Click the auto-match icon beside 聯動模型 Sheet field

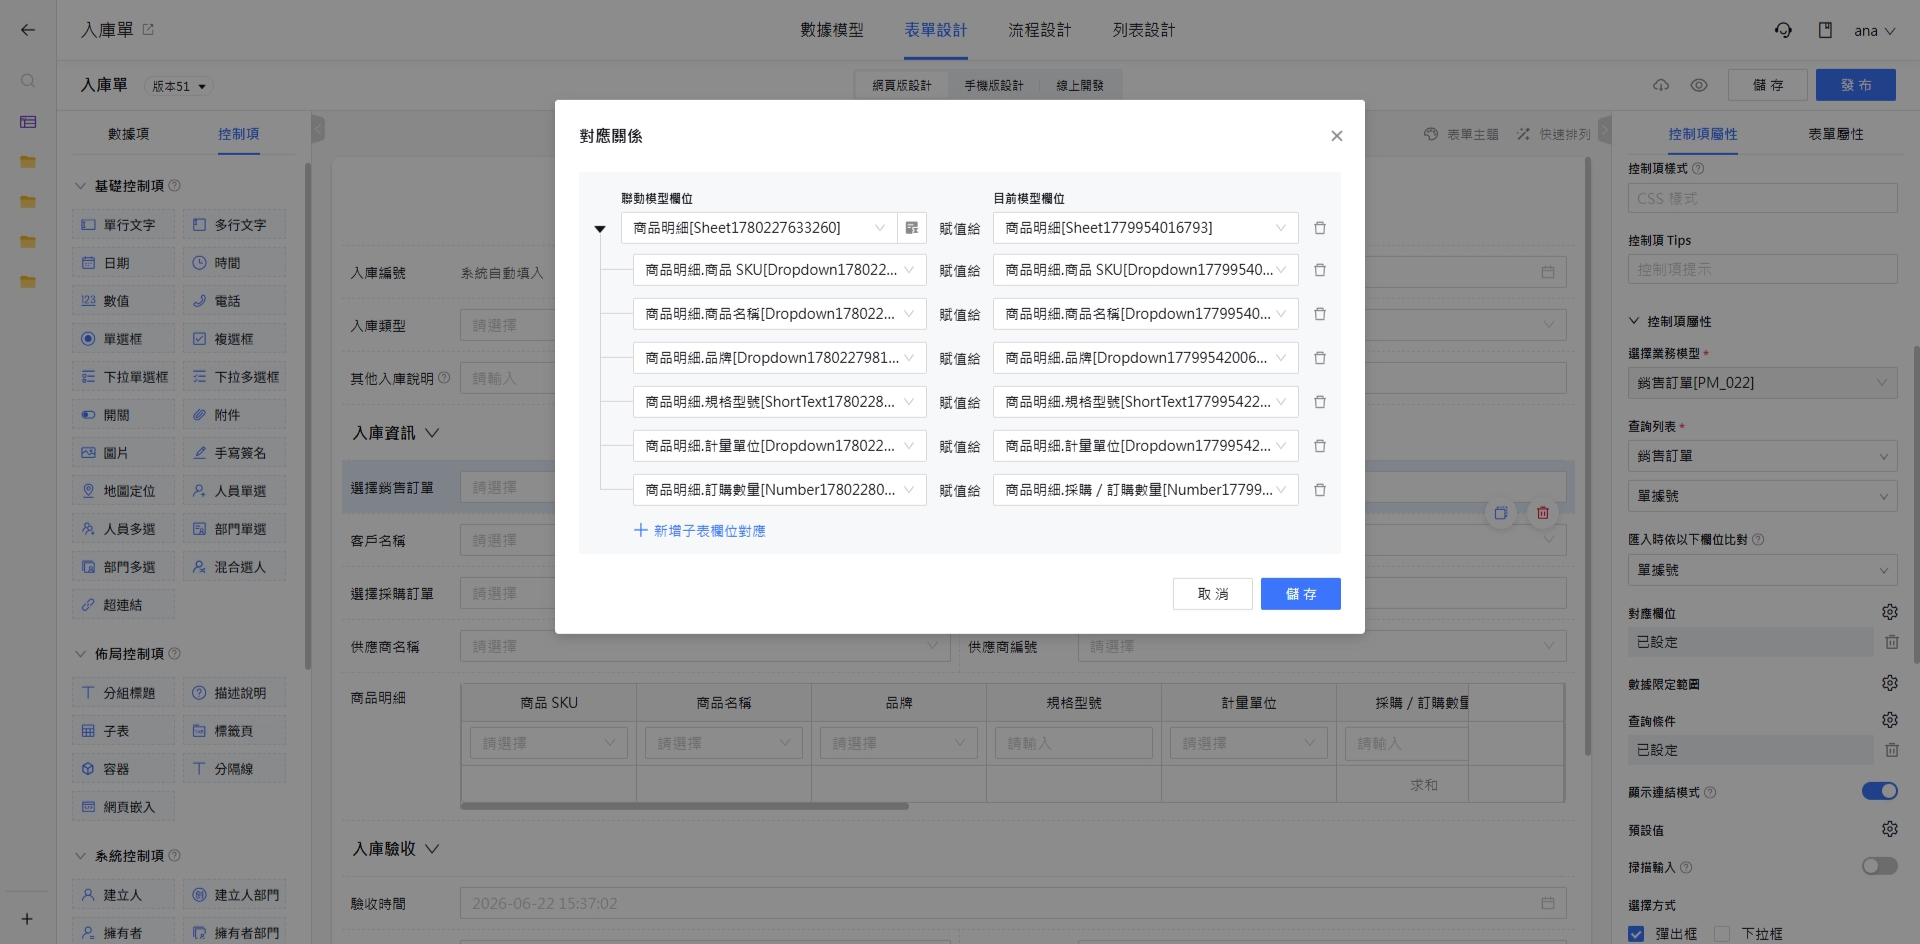pyautogui.click(x=911, y=228)
